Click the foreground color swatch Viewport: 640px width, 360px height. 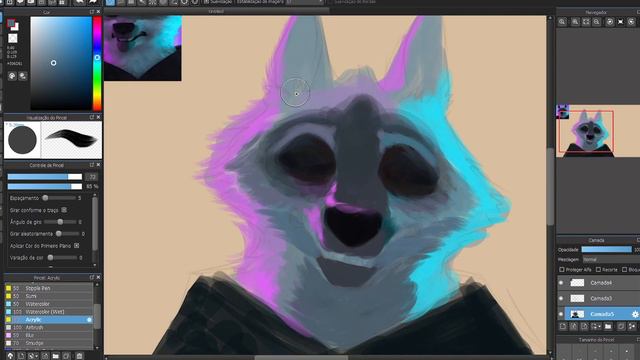point(11,23)
